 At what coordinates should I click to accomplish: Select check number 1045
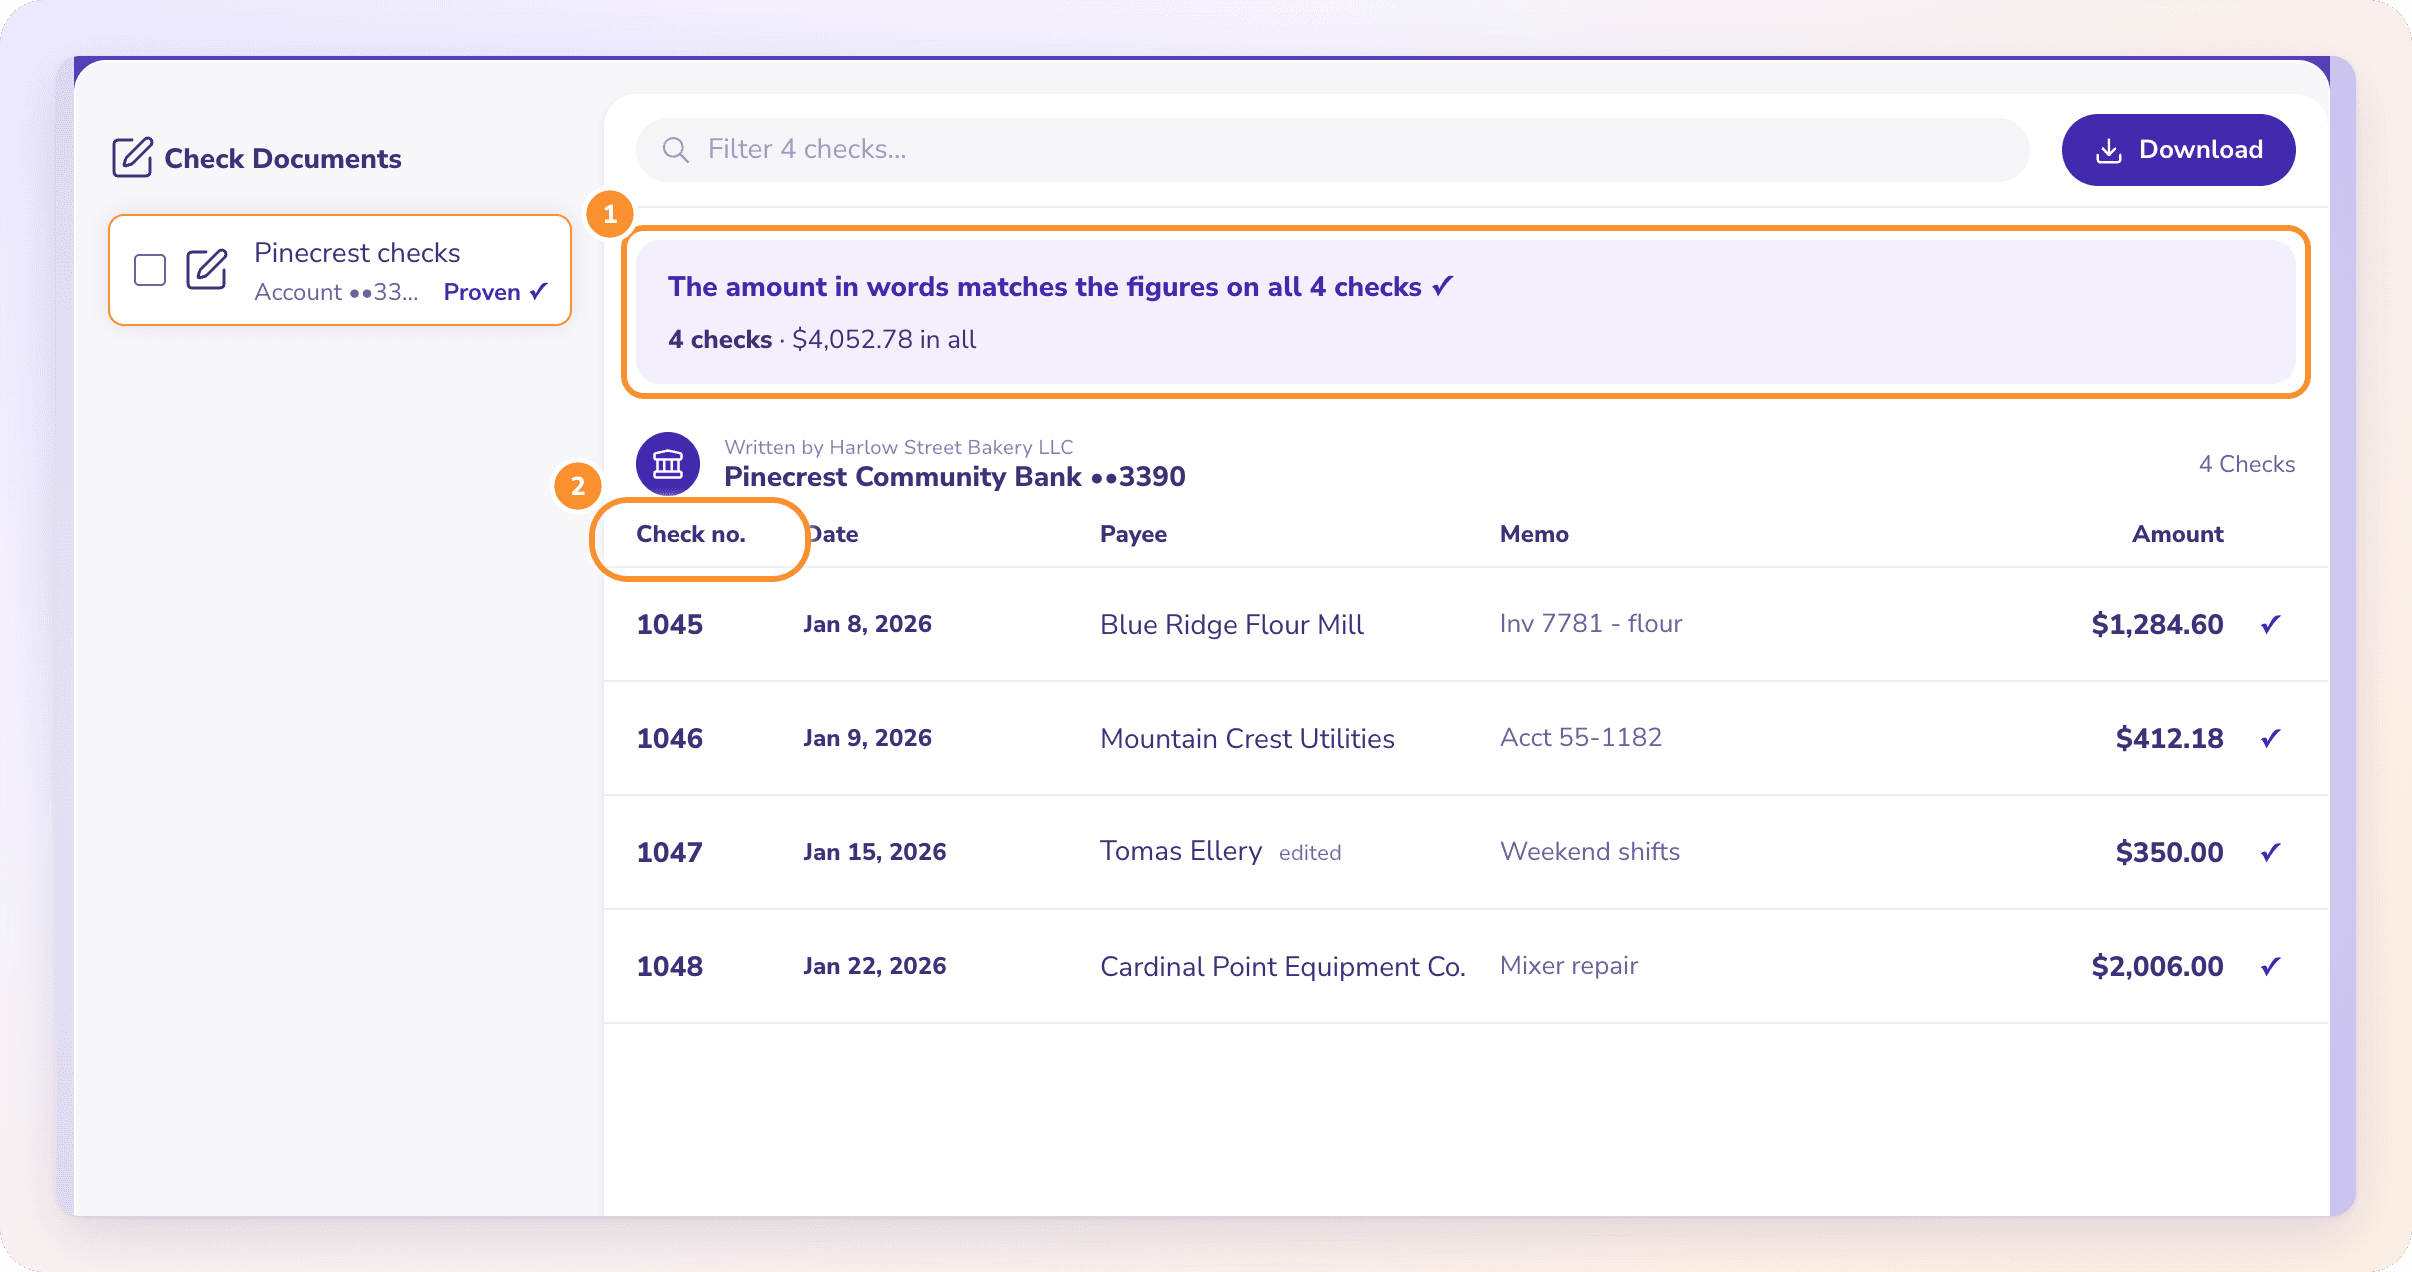click(x=670, y=624)
